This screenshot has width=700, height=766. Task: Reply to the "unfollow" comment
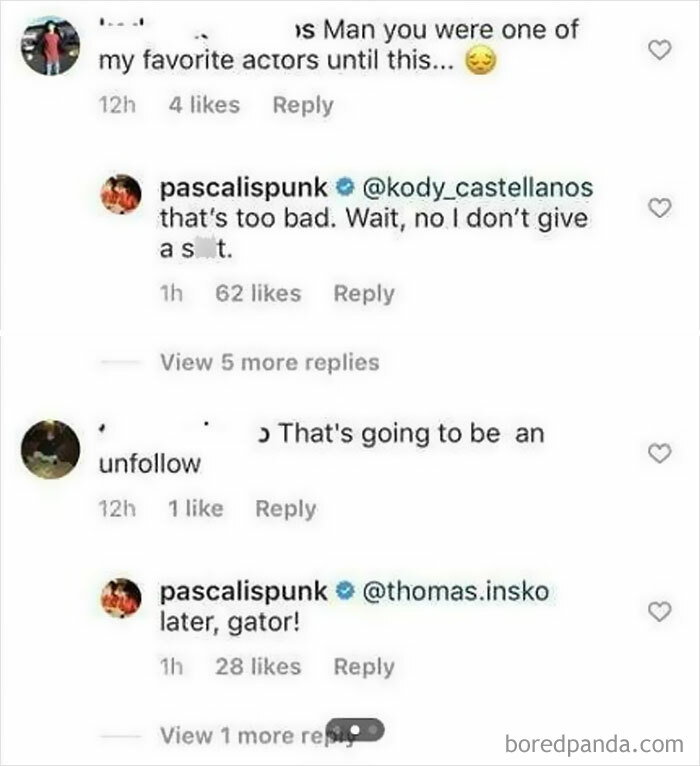pos(286,508)
